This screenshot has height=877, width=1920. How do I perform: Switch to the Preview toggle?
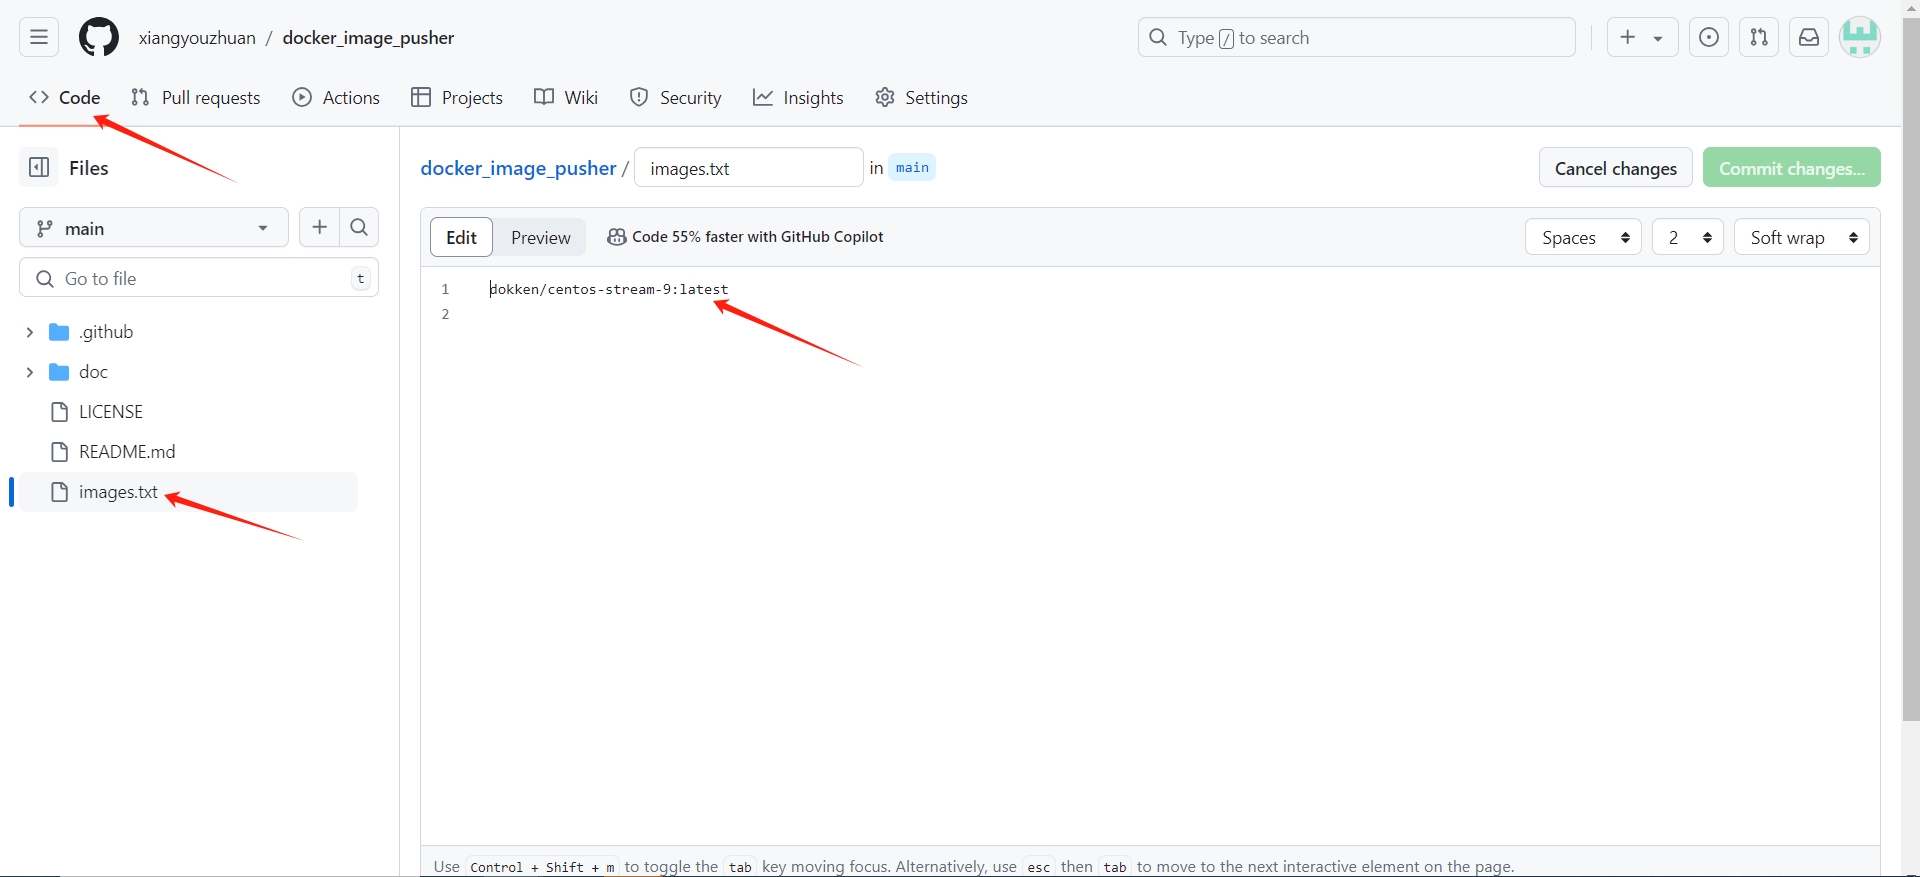[x=540, y=238]
